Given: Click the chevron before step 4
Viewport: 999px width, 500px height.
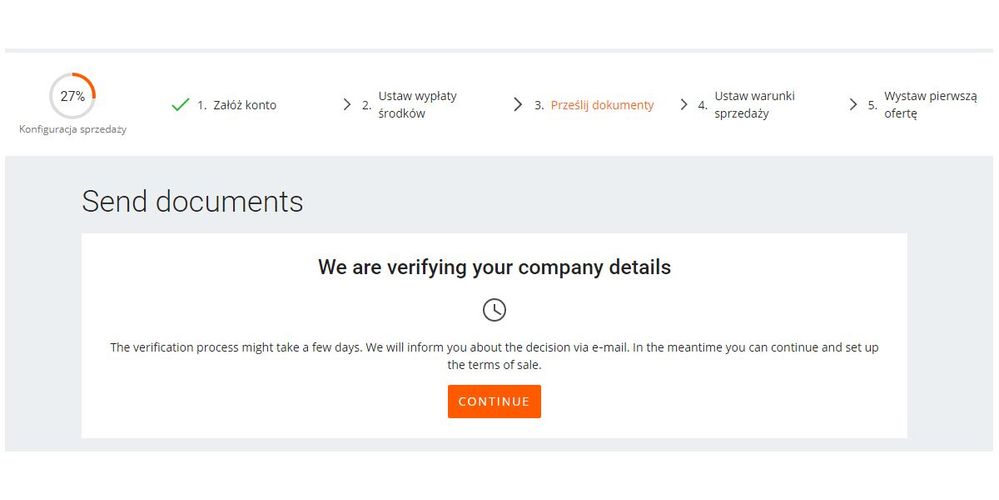Looking at the screenshot, I should [684, 105].
